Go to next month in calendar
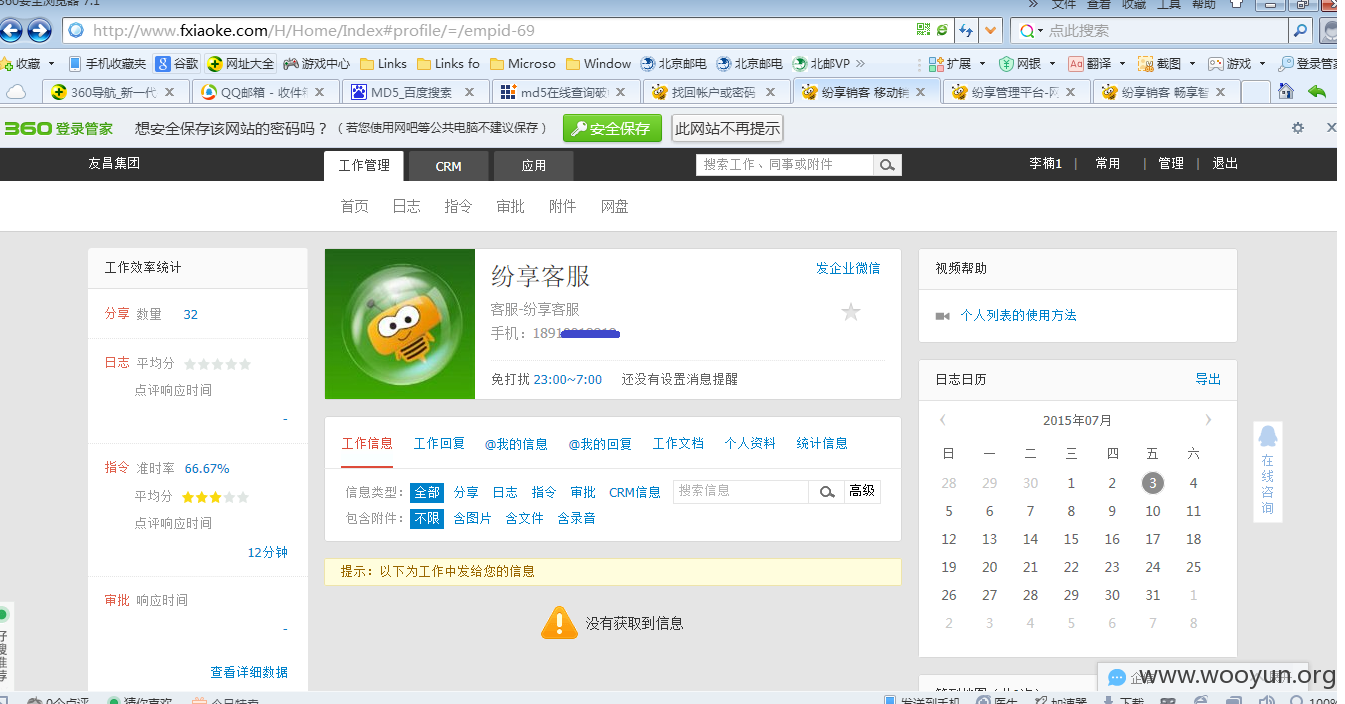Viewport: 1345px width, 704px height. click(x=1208, y=420)
